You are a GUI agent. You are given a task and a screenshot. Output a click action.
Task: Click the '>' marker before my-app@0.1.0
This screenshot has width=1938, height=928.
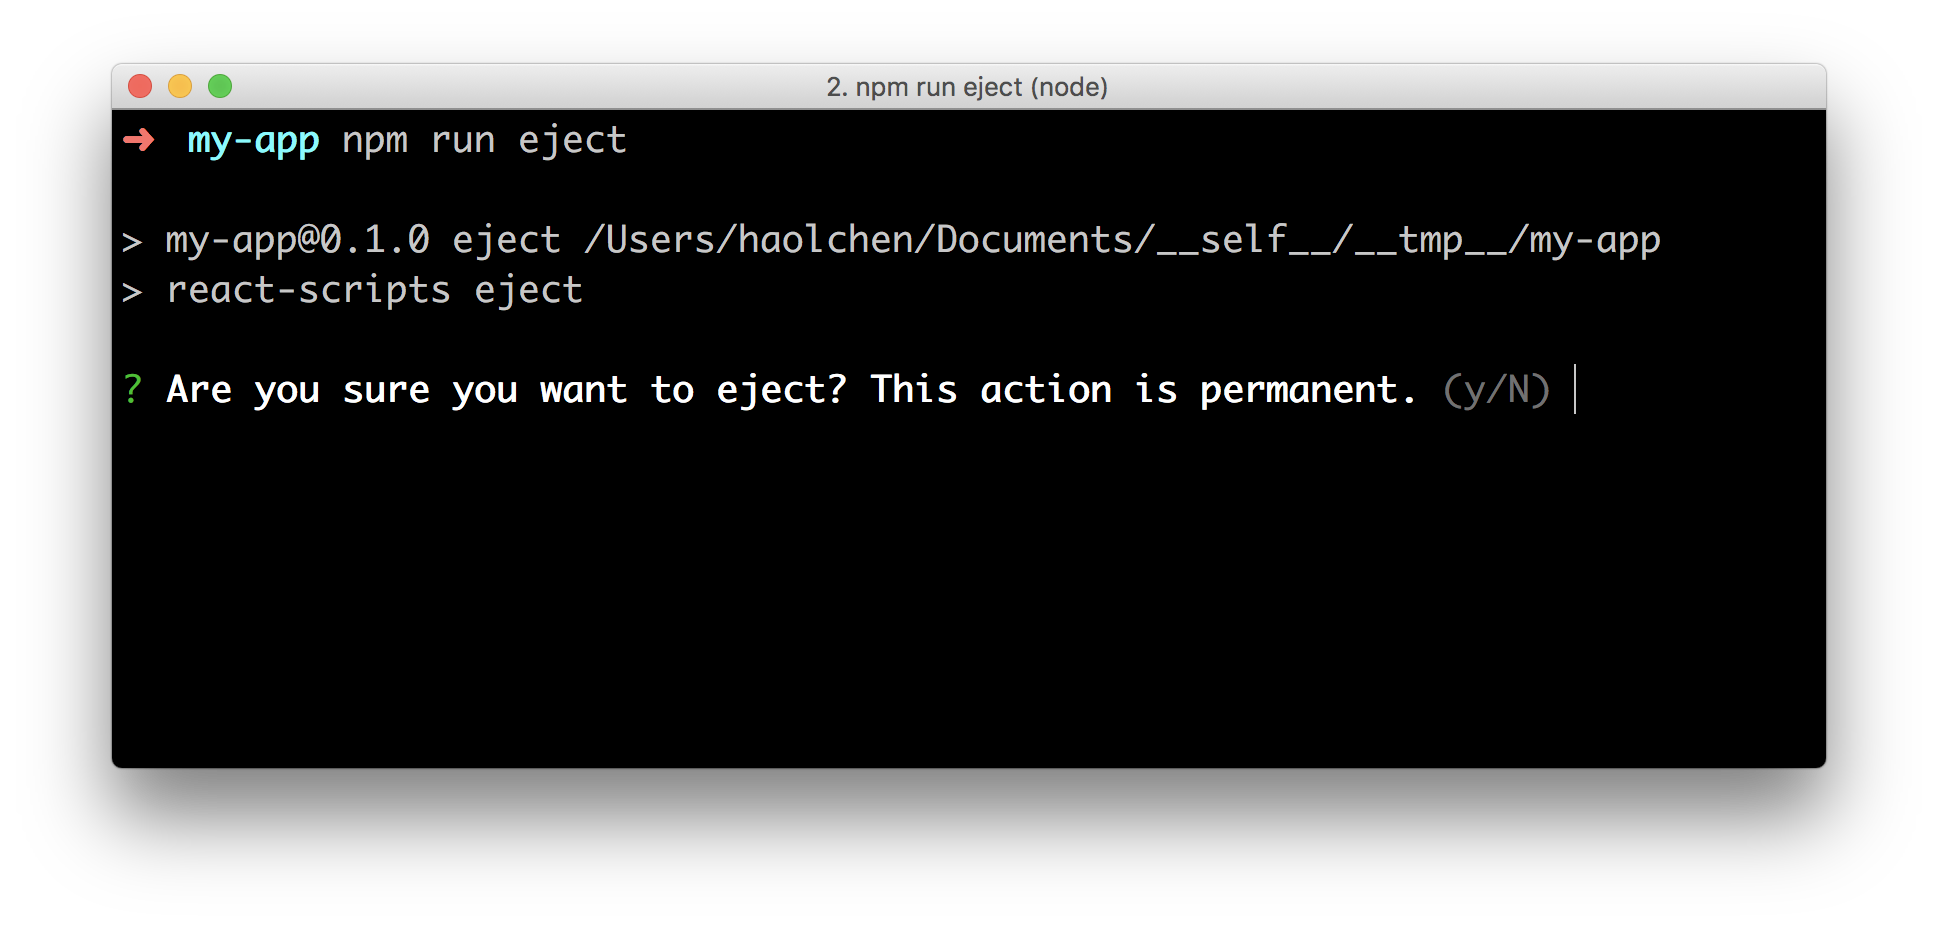[x=132, y=242]
